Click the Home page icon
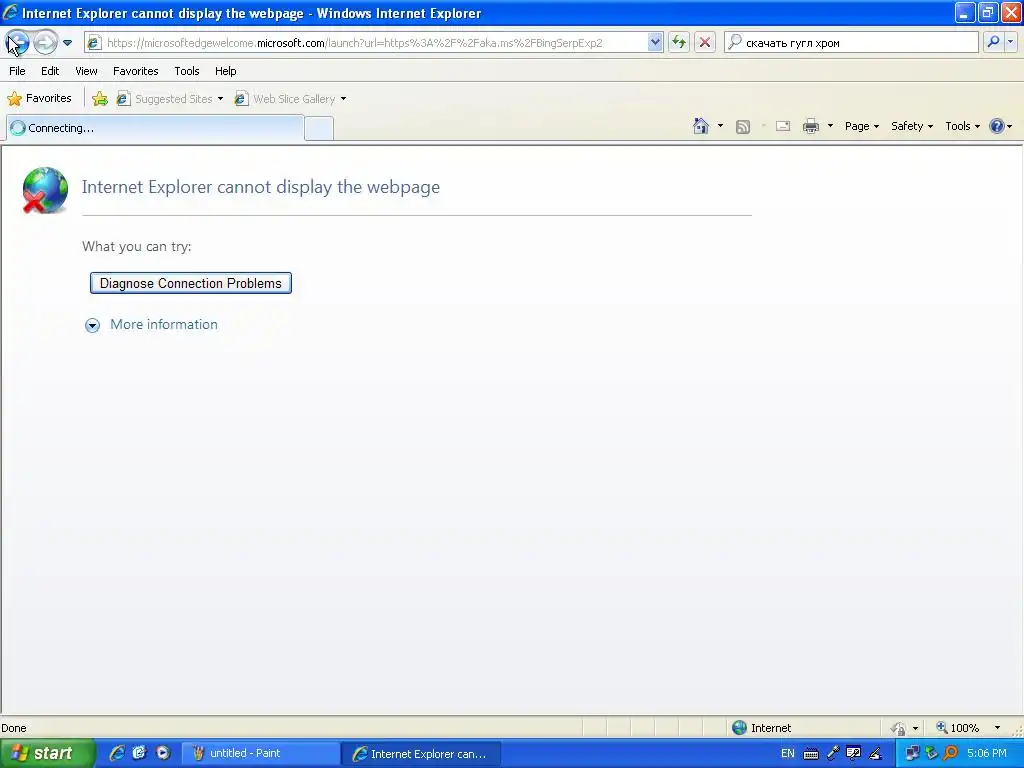The height and width of the screenshot is (768, 1024). (x=701, y=126)
